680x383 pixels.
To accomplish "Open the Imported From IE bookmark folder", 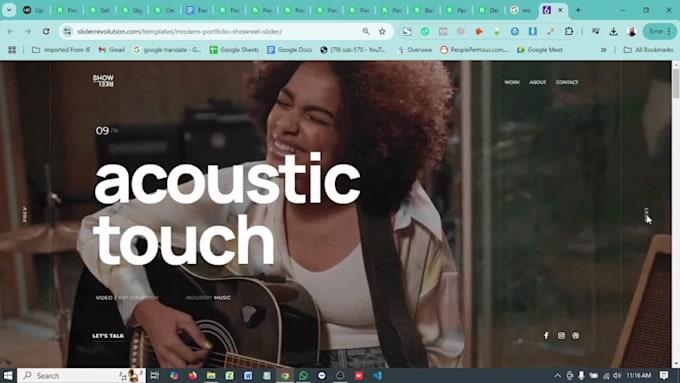I will (61, 50).
